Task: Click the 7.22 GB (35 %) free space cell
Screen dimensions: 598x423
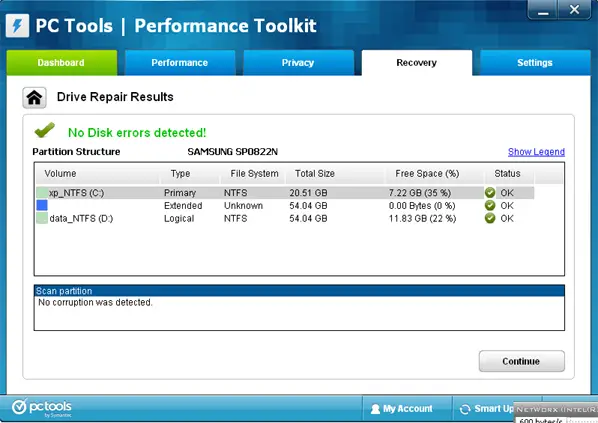Action: click(x=420, y=193)
